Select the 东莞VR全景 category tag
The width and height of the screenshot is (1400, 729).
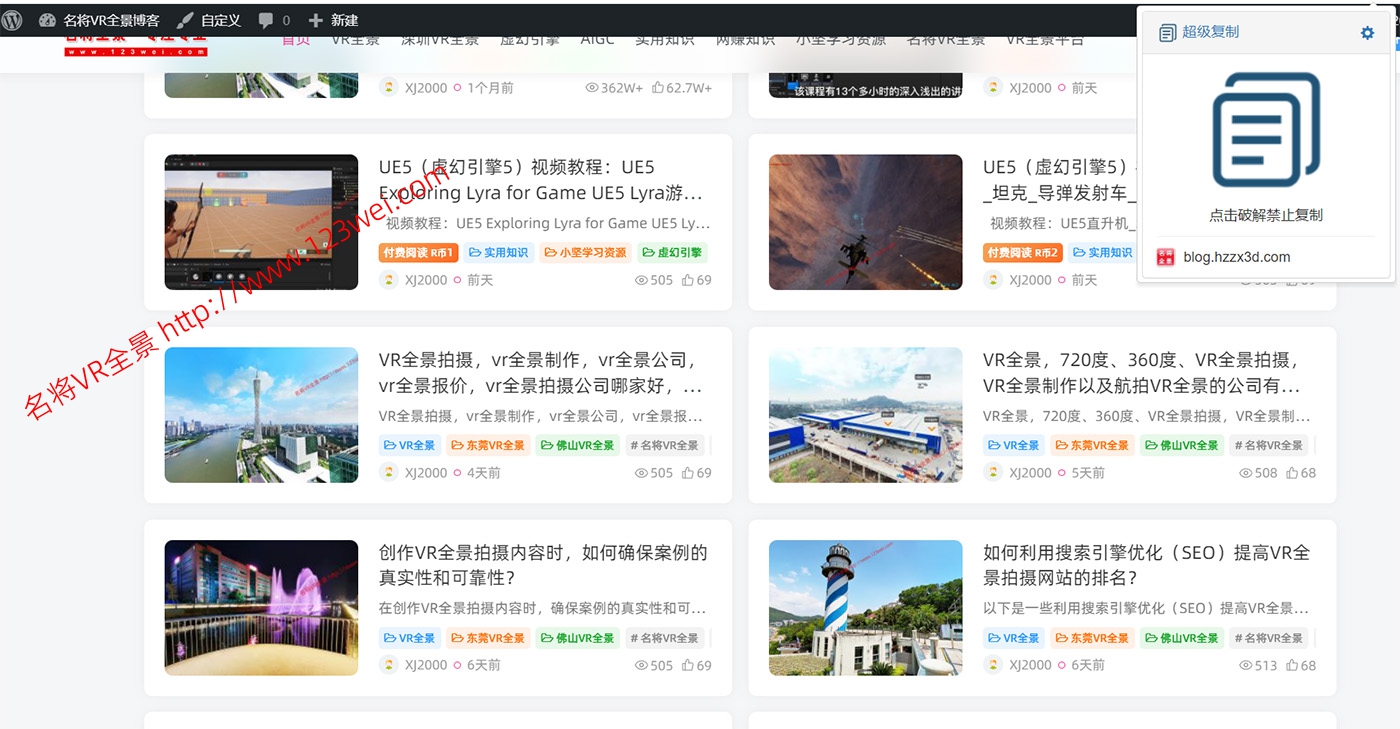click(489, 445)
